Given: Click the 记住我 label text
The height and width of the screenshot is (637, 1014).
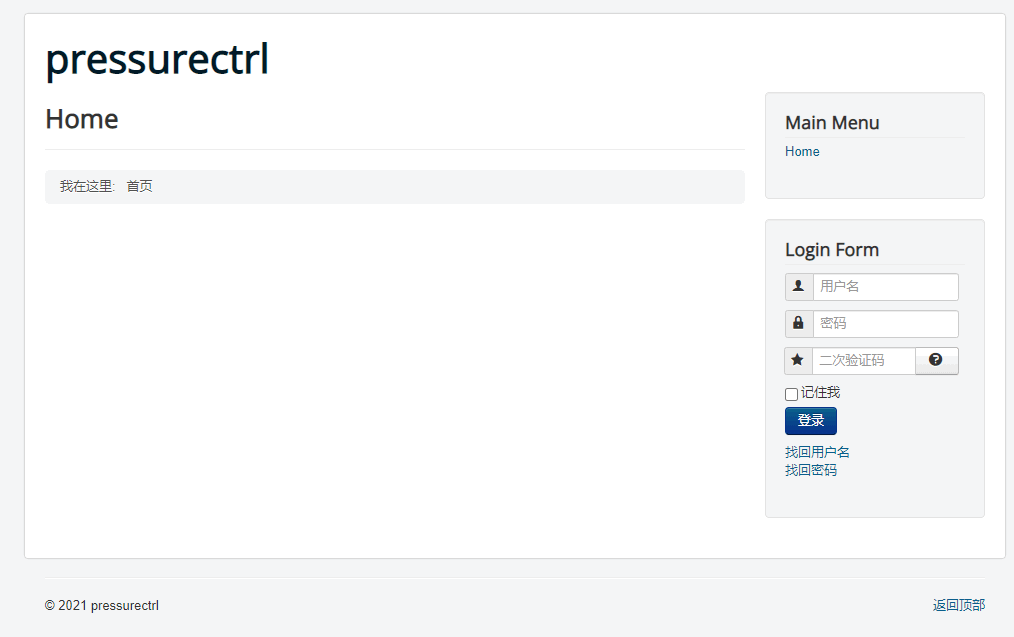Looking at the screenshot, I should coord(821,393).
